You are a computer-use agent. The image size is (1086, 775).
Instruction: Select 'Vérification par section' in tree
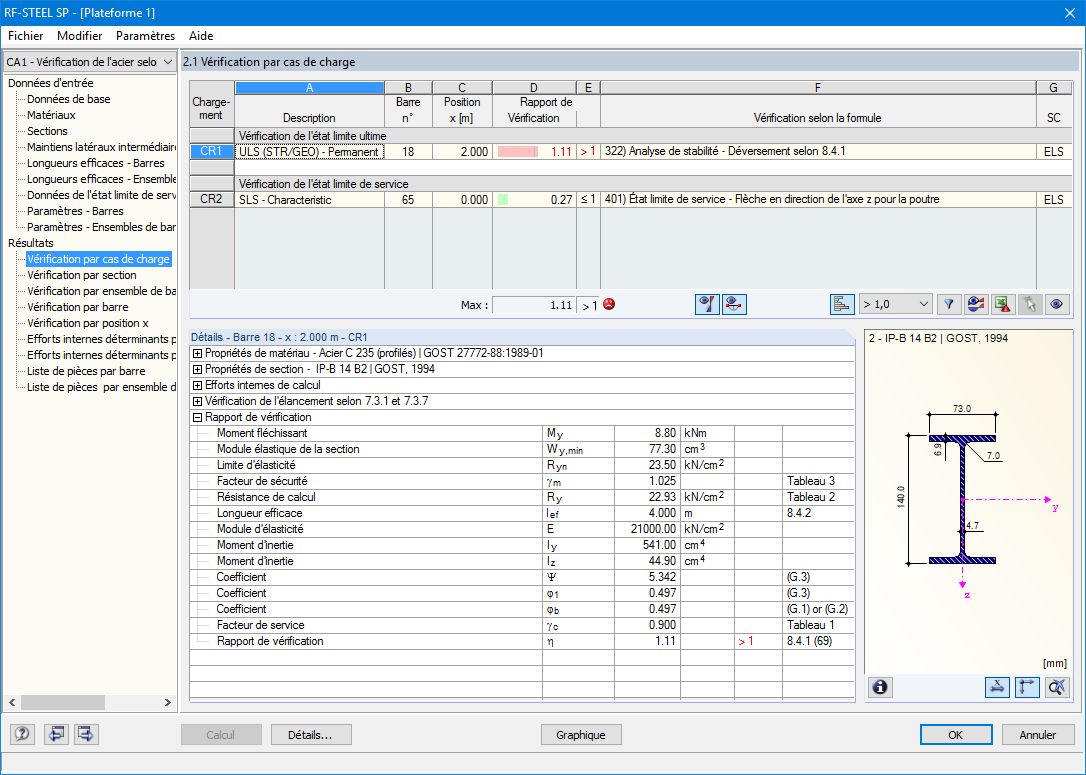point(82,275)
